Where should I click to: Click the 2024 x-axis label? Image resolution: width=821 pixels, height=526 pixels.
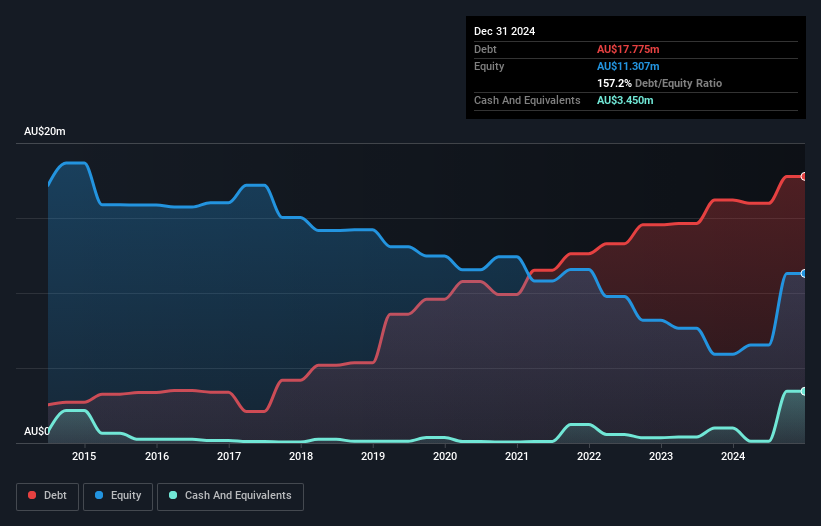733,456
